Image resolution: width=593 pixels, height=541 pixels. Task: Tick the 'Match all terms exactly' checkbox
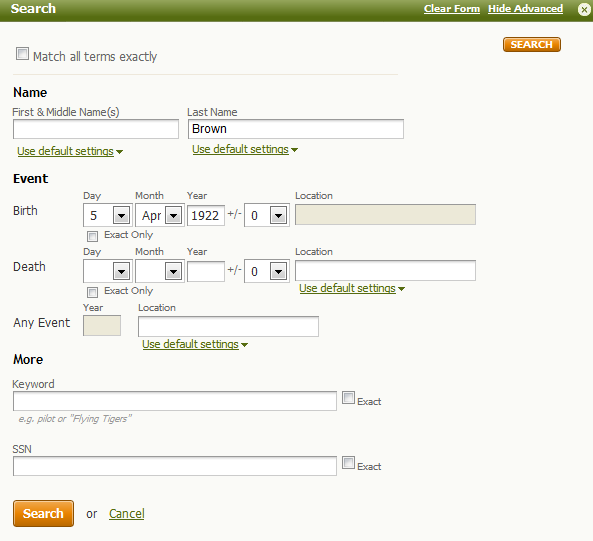[22, 54]
